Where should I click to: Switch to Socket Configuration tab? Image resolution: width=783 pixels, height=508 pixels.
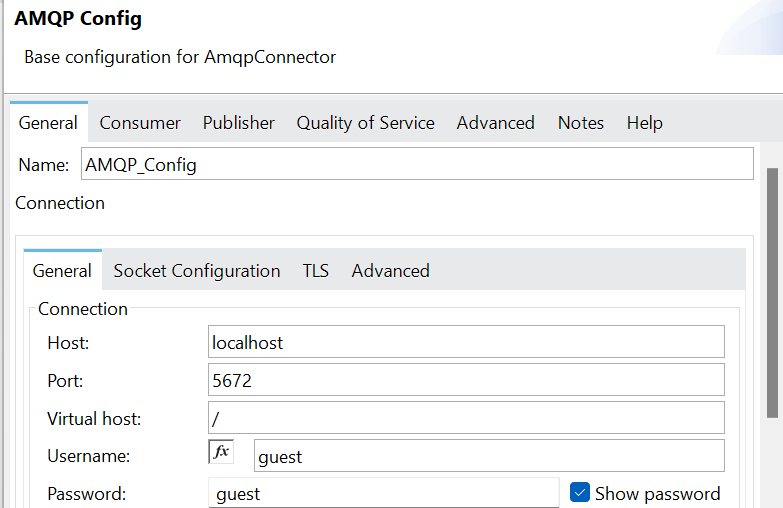pyautogui.click(x=197, y=271)
